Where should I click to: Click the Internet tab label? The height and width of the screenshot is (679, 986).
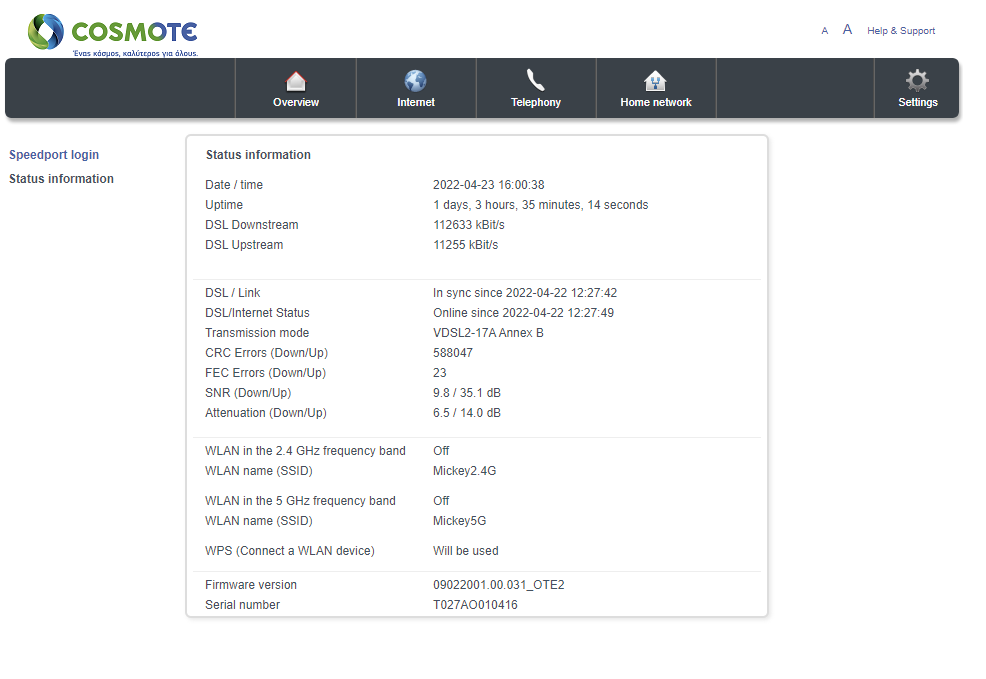416,102
